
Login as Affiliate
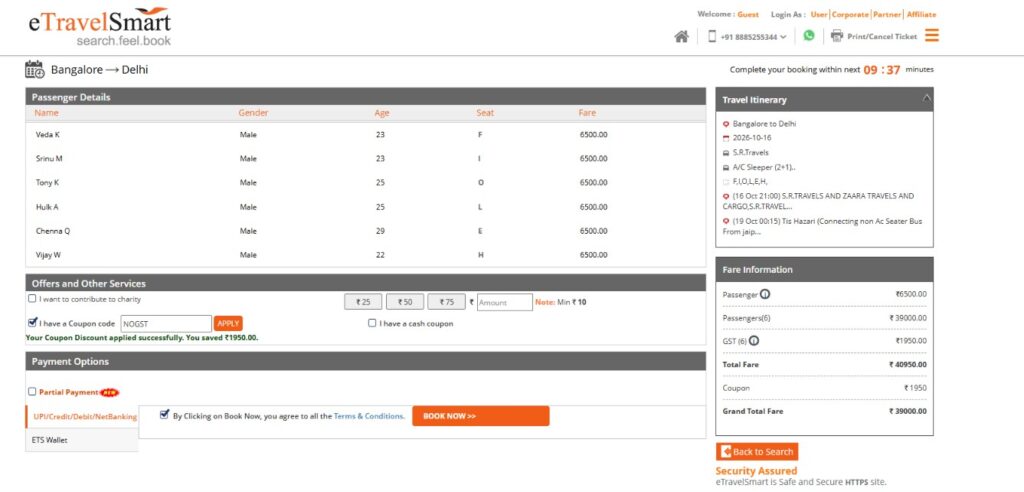click(x=921, y=14)
